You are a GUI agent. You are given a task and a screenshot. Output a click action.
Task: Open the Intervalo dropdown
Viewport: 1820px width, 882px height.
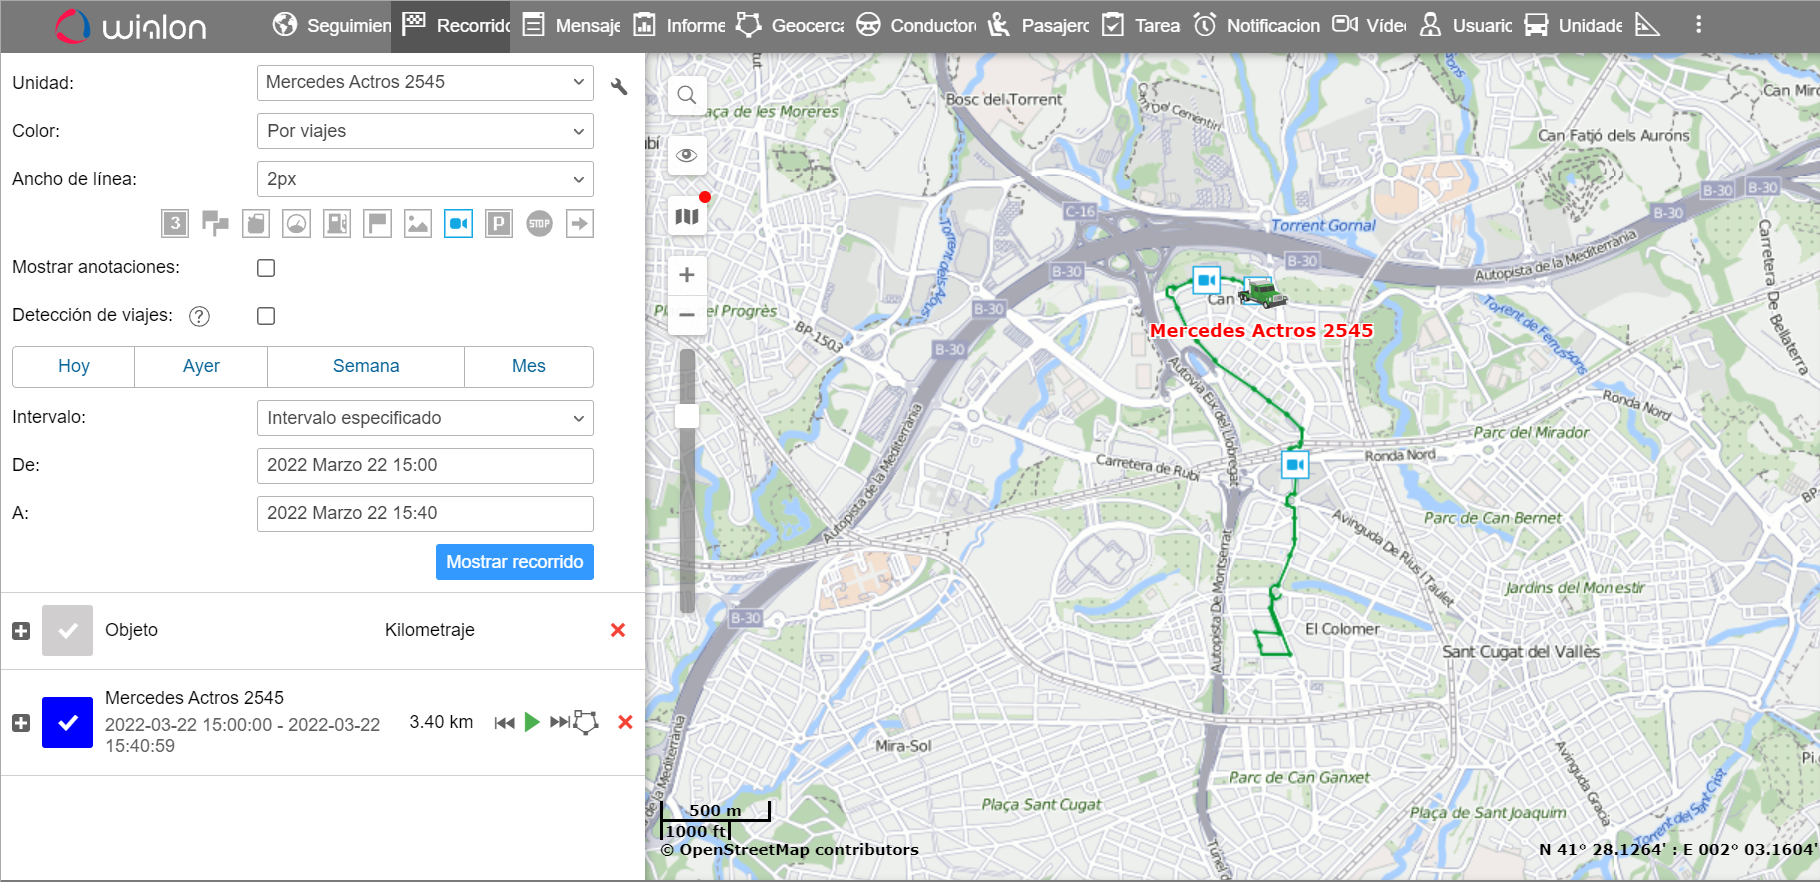[x=425, y=418]
